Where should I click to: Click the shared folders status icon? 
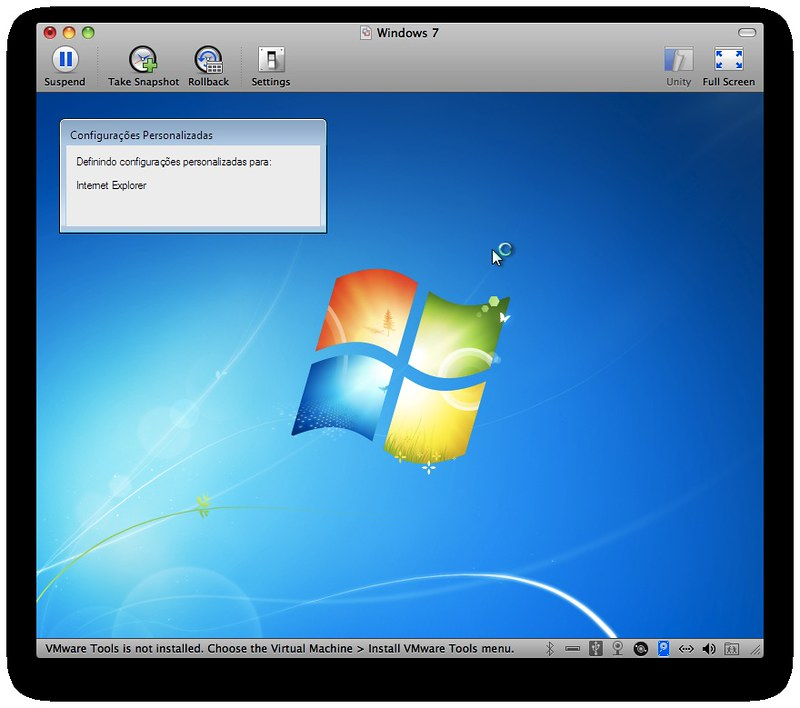coord(732,649)
